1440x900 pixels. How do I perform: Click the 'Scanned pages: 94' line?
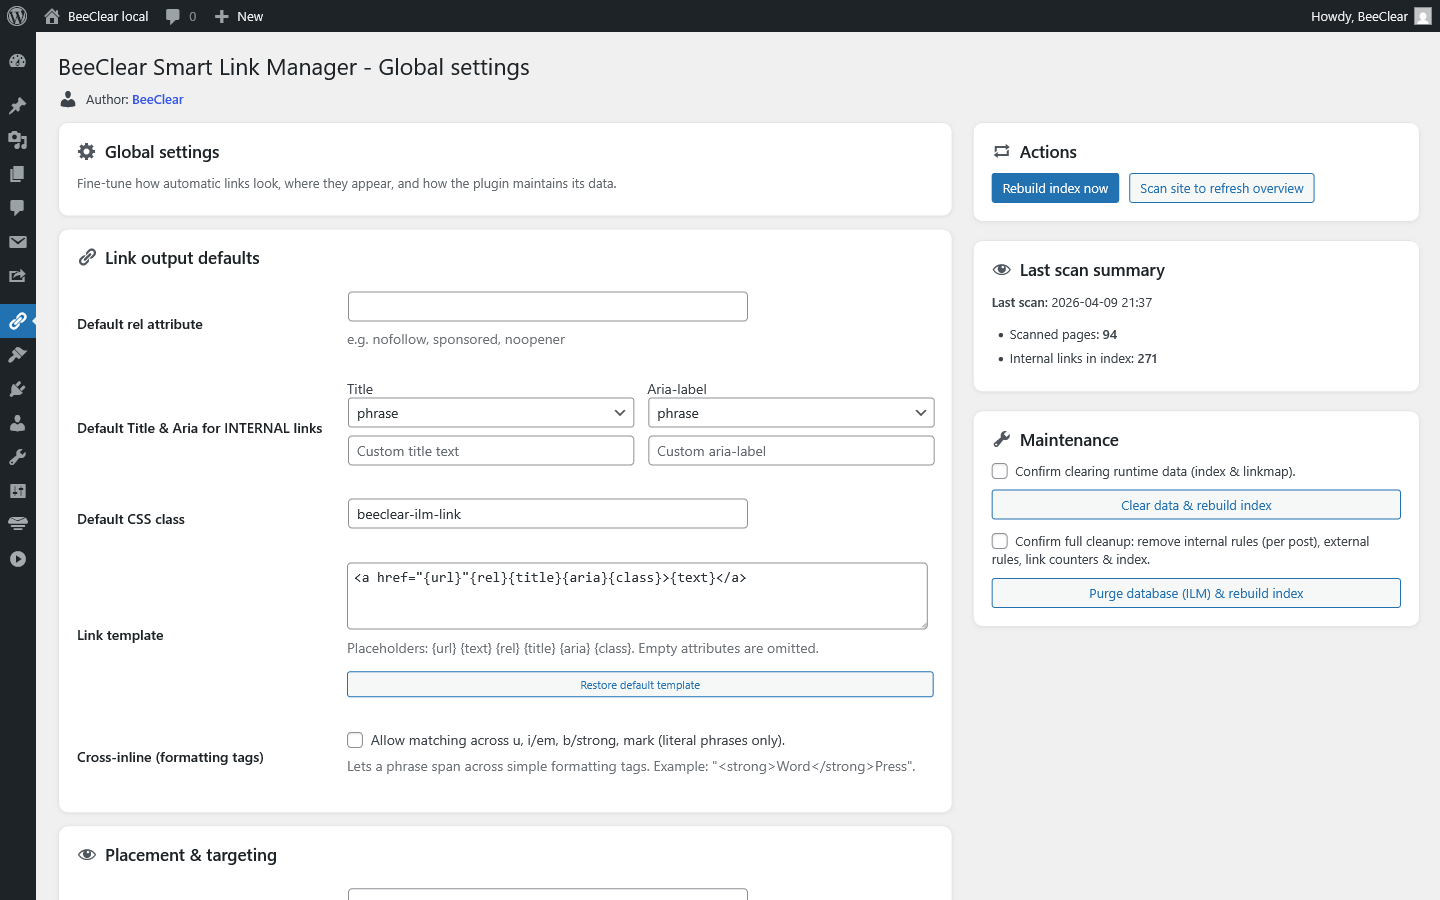click(x=1063, y=335)
